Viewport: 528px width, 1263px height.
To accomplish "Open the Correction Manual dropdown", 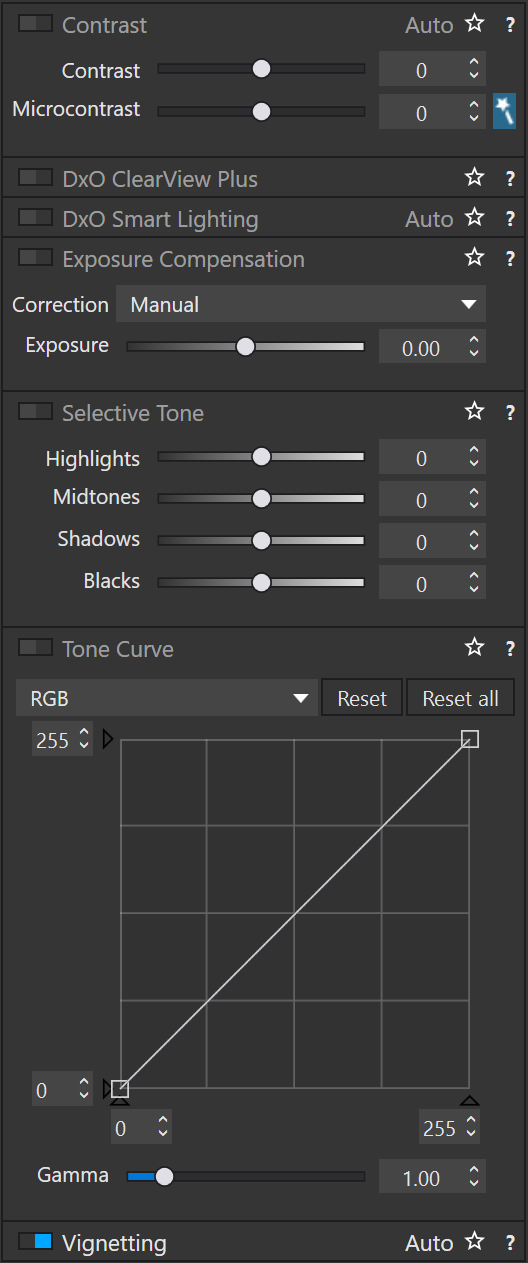I will point(301,304).
